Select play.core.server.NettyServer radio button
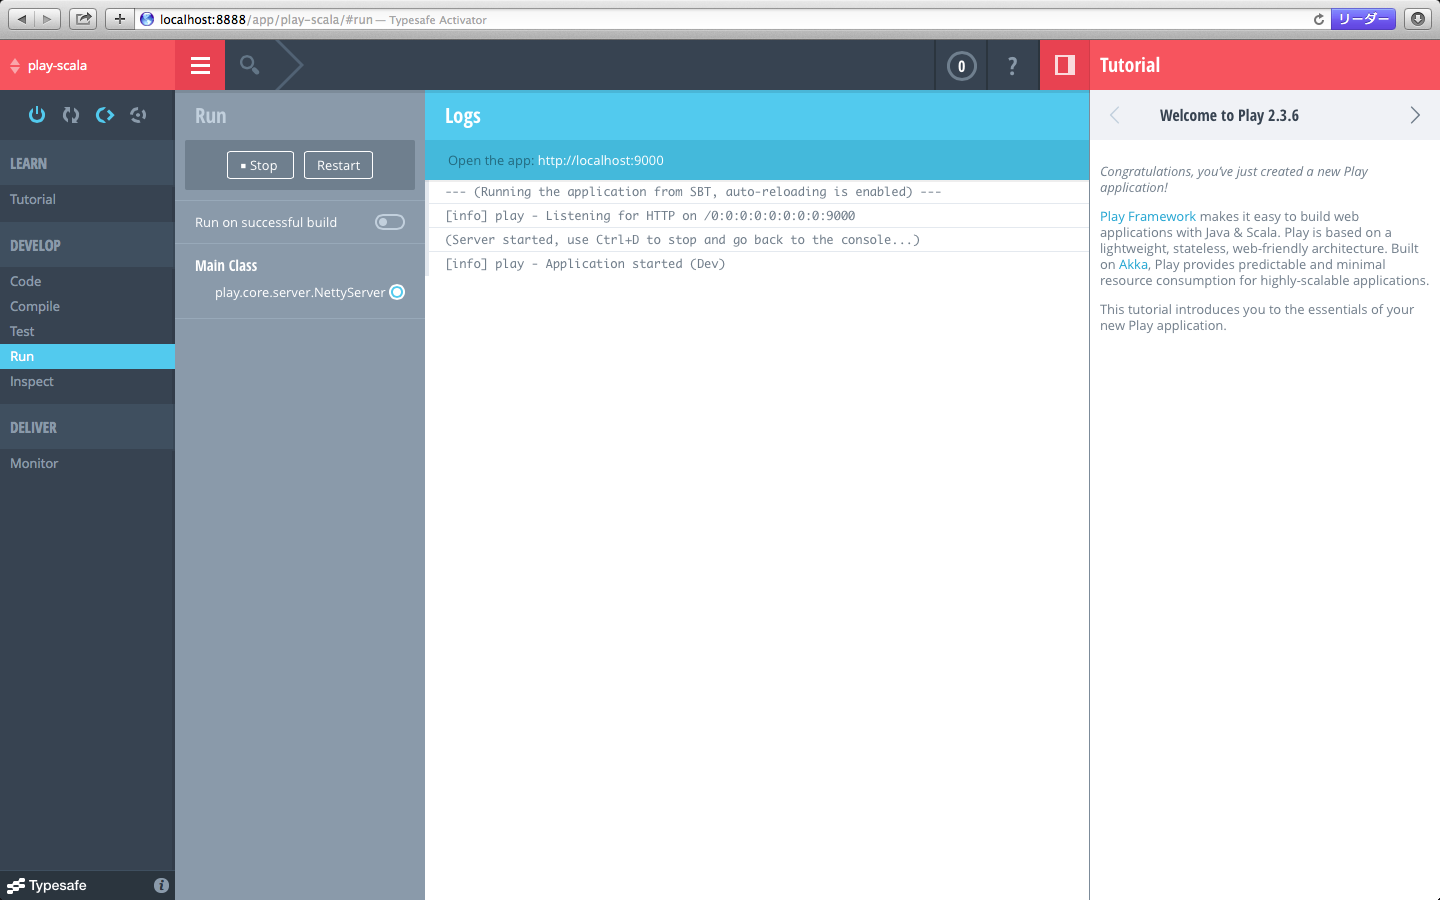 pyautogui.click(x=397, y=292)
